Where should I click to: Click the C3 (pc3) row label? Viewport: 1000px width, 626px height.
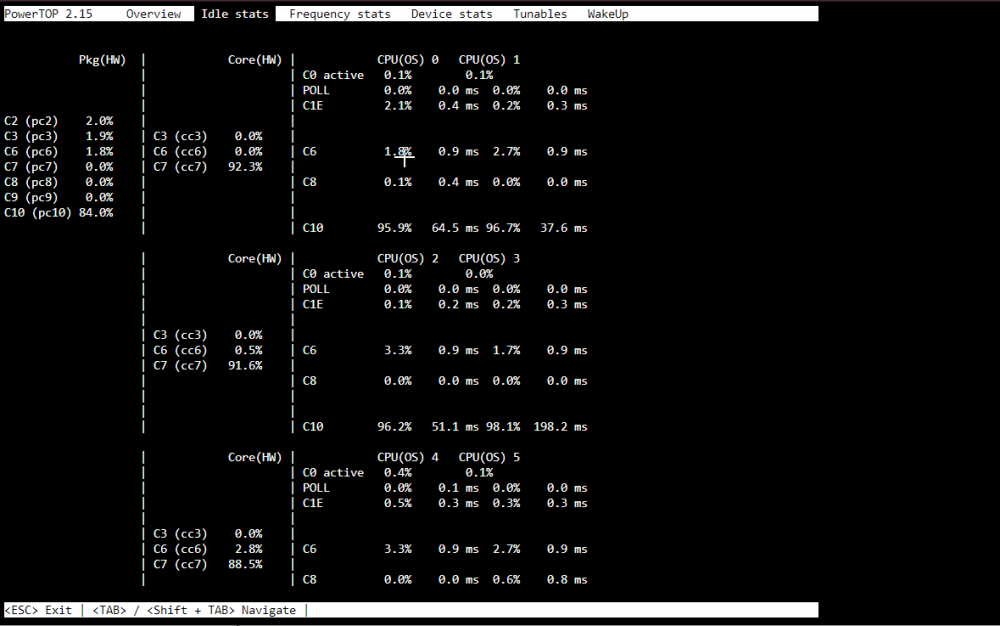click(x=31, y=136)
